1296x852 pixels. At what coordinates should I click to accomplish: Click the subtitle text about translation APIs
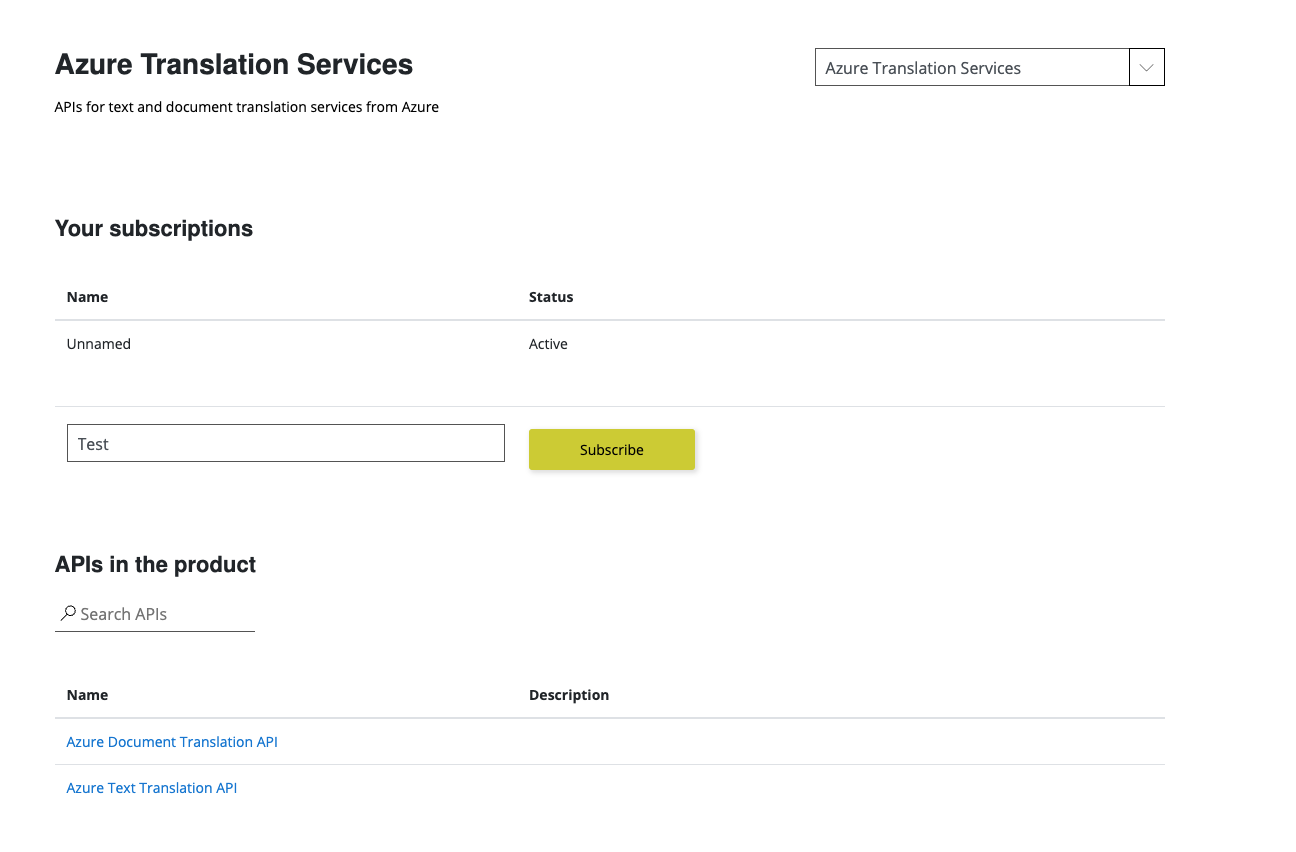click(247, 107)
